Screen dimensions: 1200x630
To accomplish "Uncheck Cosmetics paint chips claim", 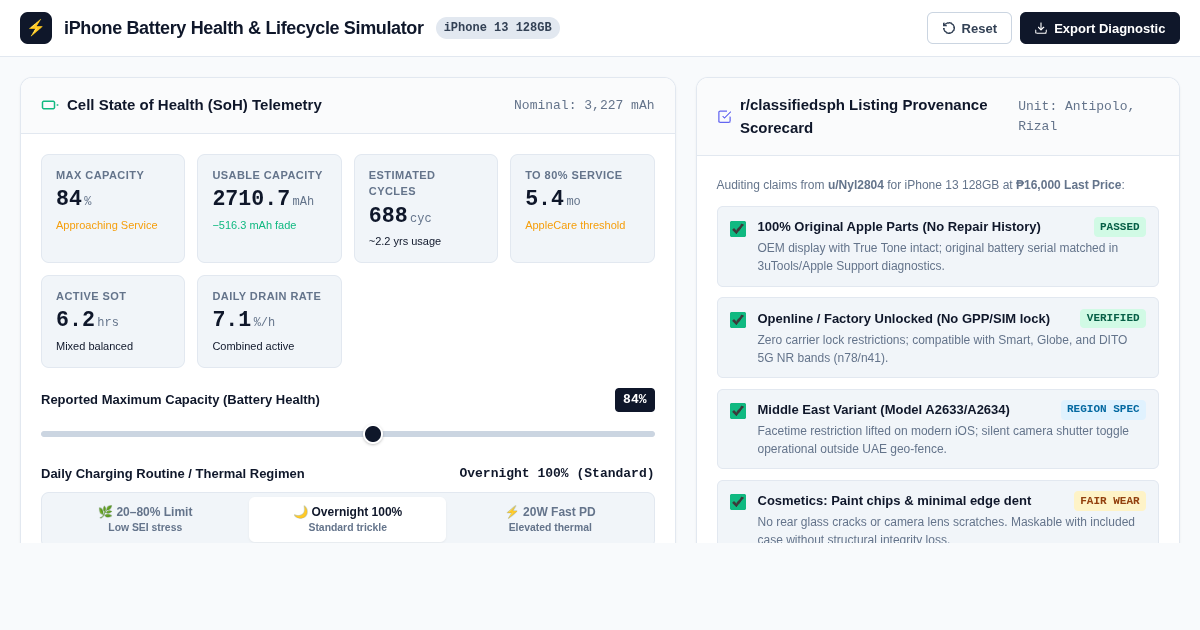I will coord(738,502).
